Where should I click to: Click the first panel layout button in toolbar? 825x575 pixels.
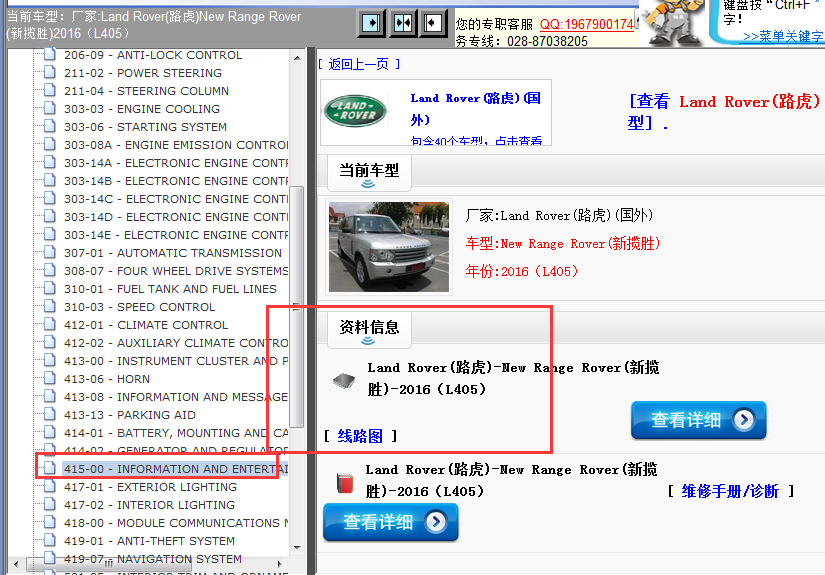371,22
